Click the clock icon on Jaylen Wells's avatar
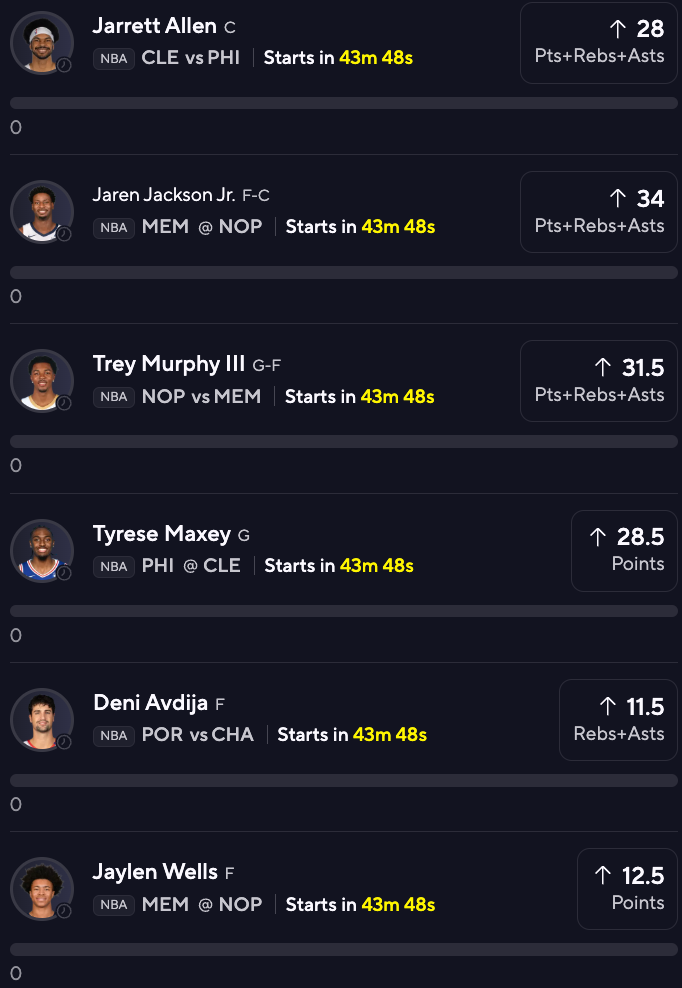 [64, 911]
